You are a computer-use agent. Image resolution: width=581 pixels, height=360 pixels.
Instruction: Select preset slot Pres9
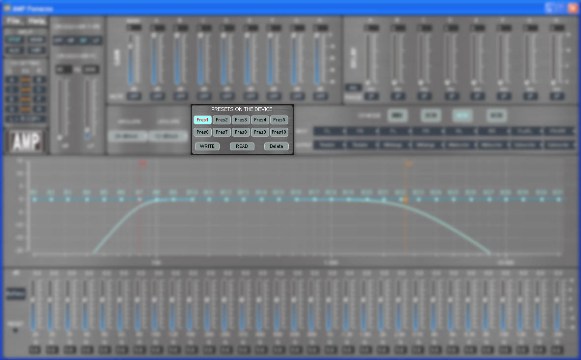point(260,132)
